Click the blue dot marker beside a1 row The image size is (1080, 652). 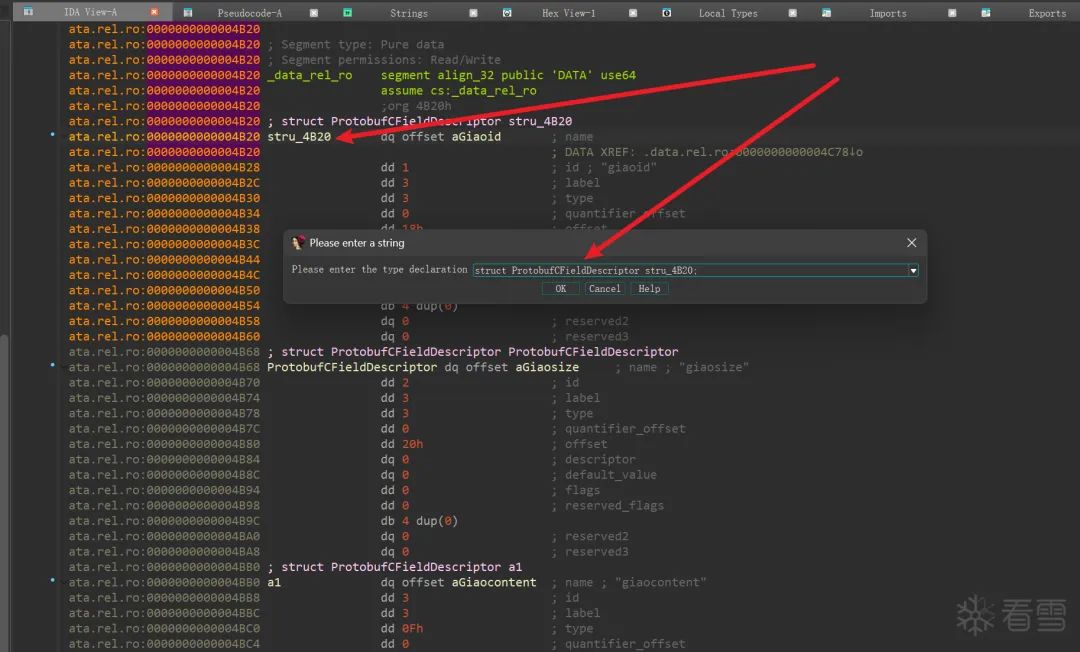click(52, 580)
